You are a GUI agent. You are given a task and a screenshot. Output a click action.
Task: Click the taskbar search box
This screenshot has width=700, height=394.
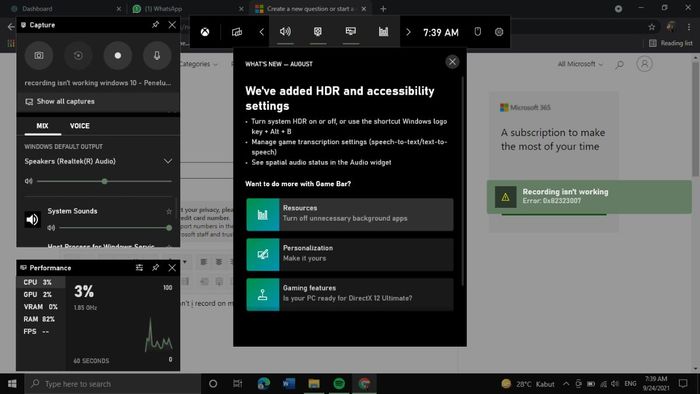[x=112, y=384]
